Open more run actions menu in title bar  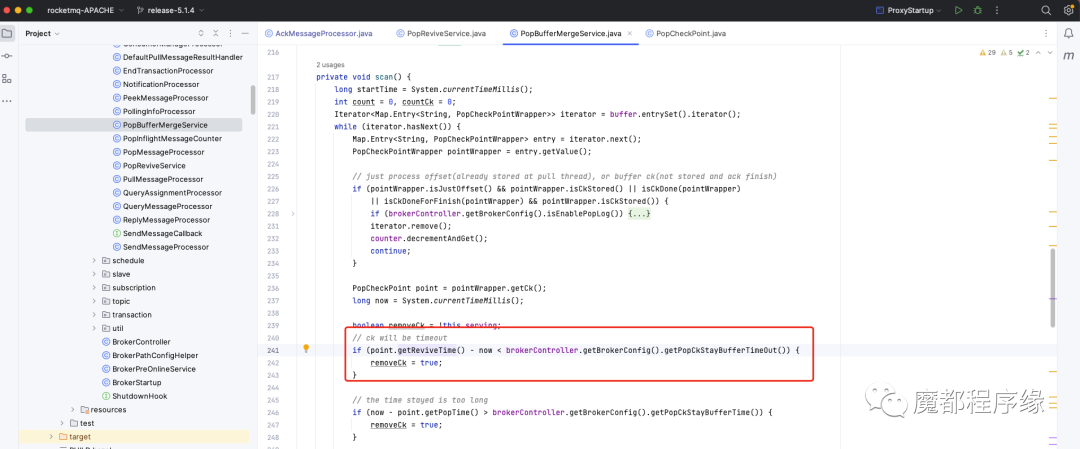click(x=997, y=10)
